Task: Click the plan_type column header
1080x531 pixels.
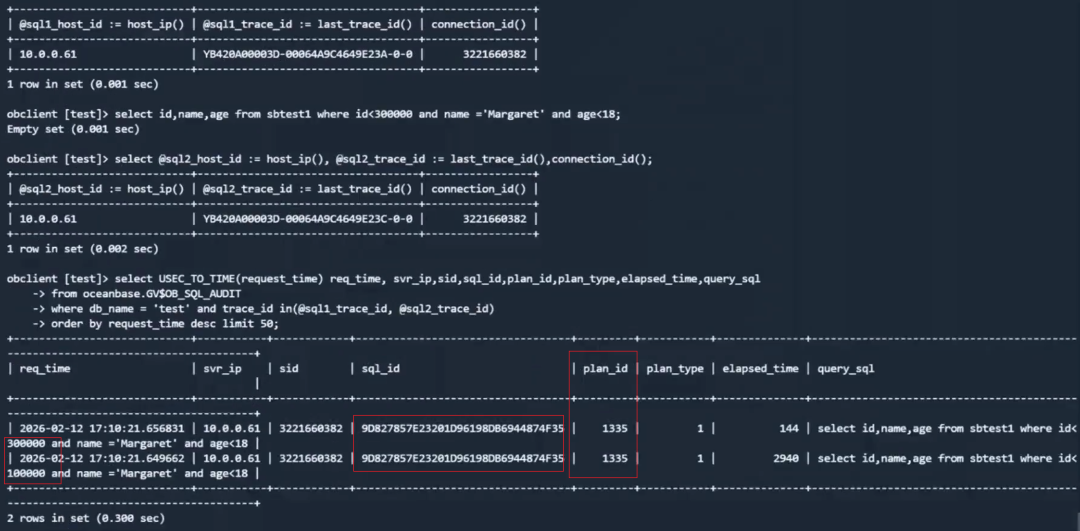Action: [676, 368]
